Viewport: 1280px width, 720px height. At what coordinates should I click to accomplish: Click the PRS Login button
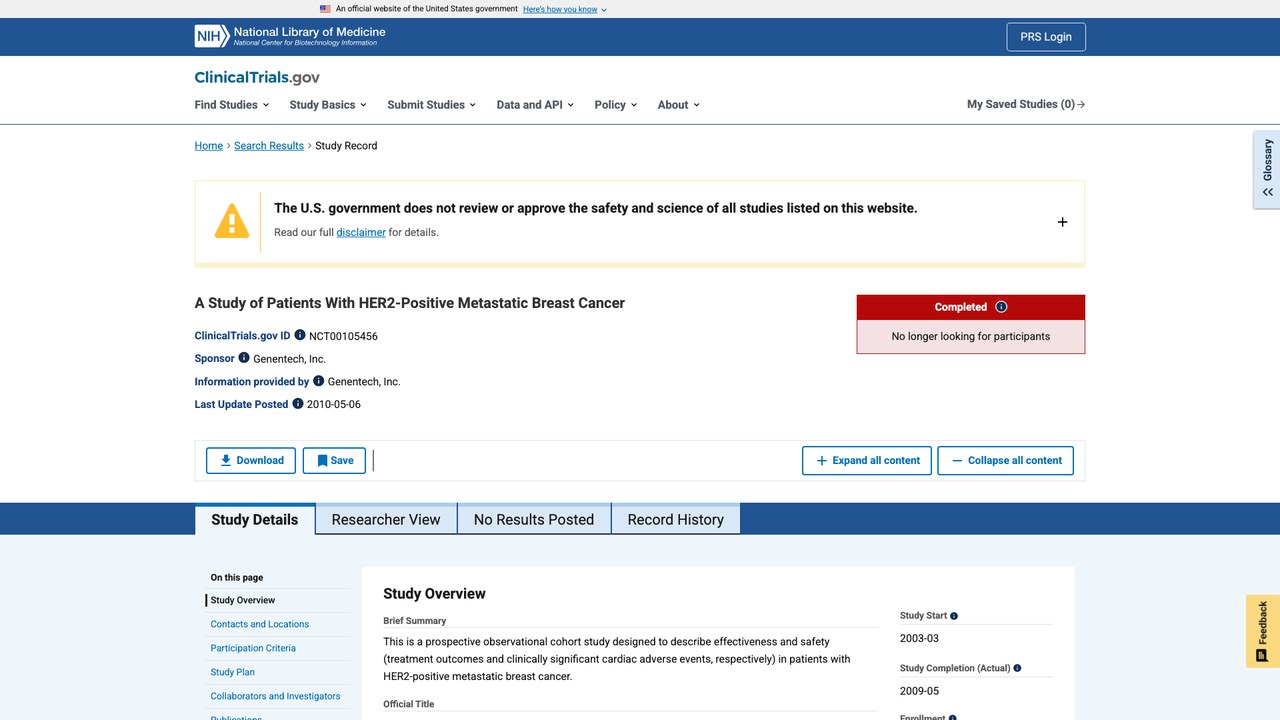pos(1046,37)
